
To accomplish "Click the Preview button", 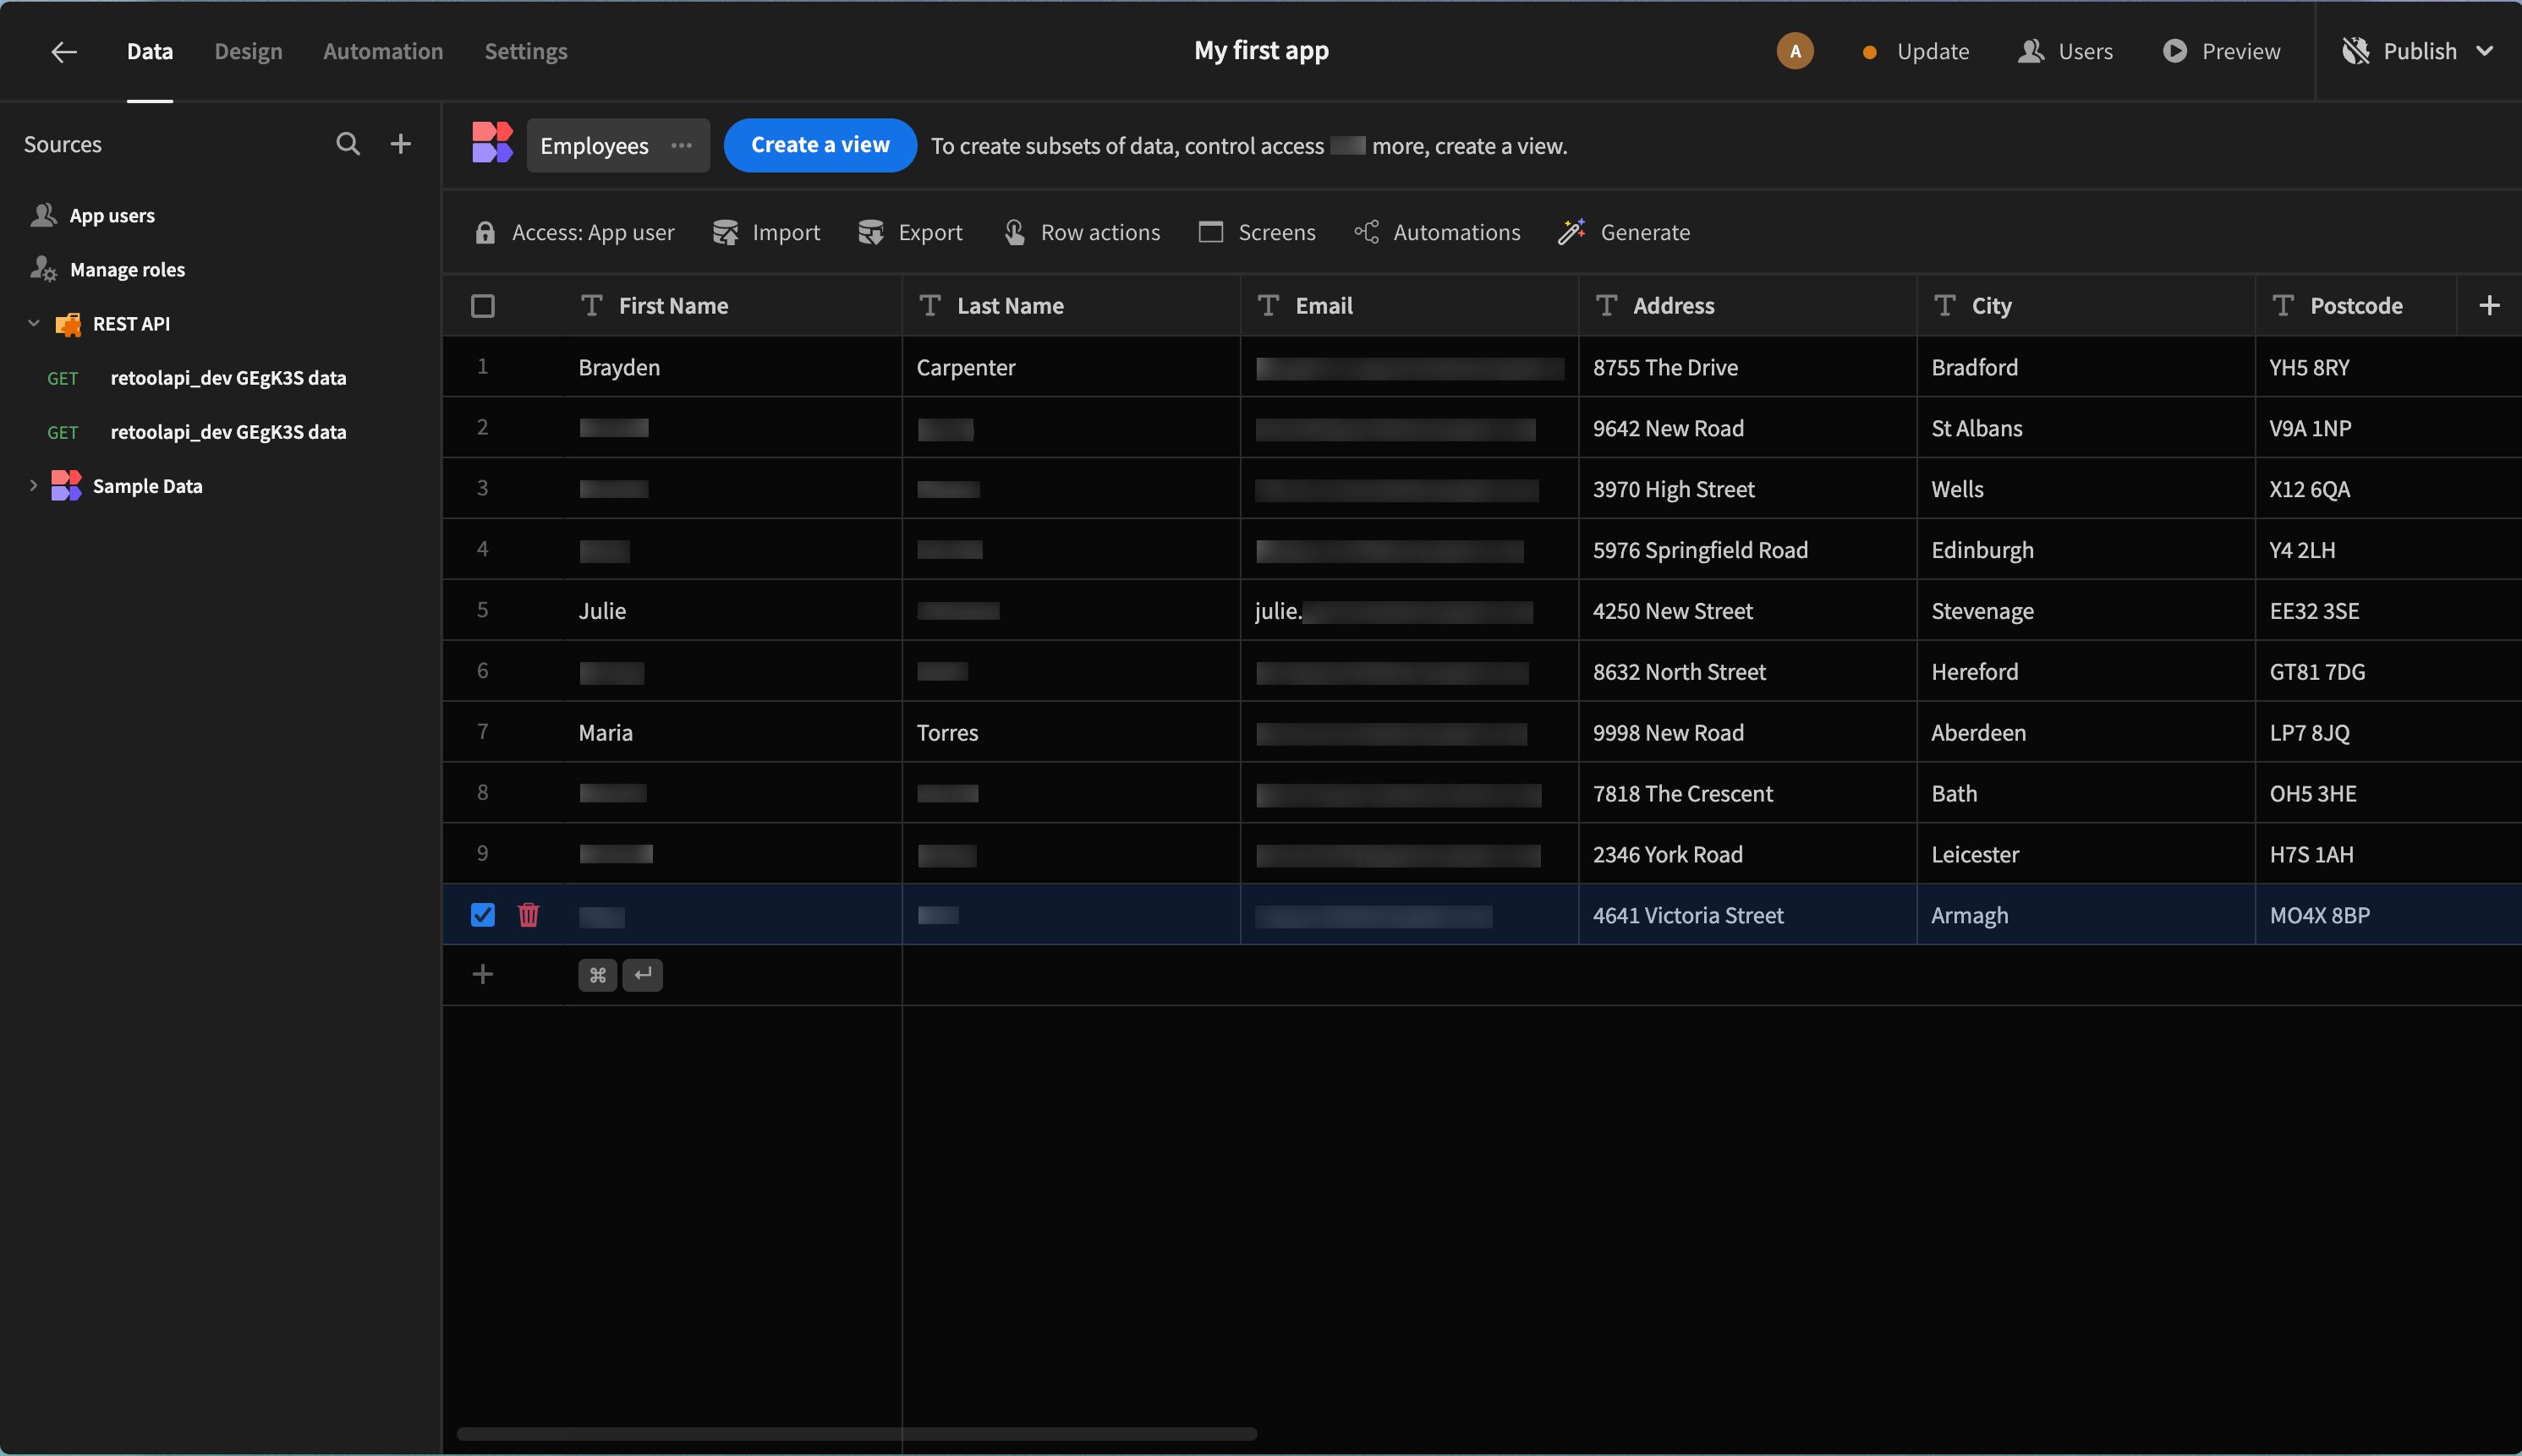I will click(x=2221, y=51).
